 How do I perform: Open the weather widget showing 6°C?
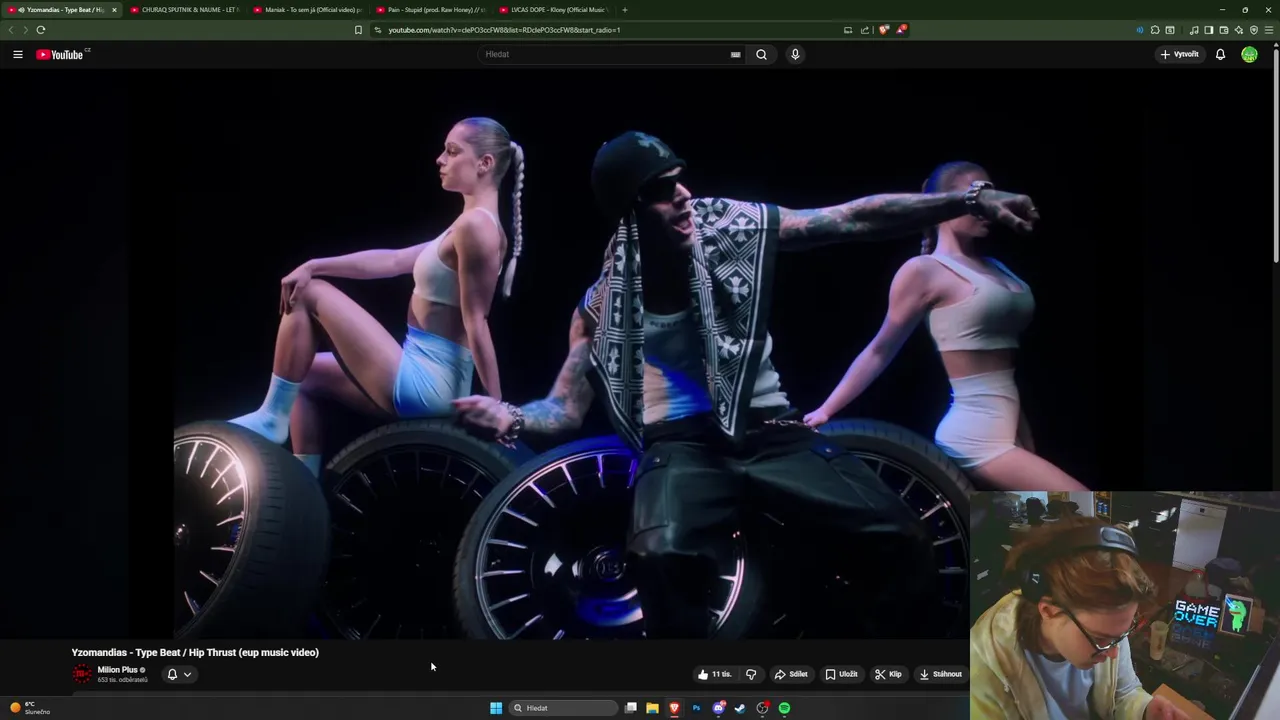point(30,708)
